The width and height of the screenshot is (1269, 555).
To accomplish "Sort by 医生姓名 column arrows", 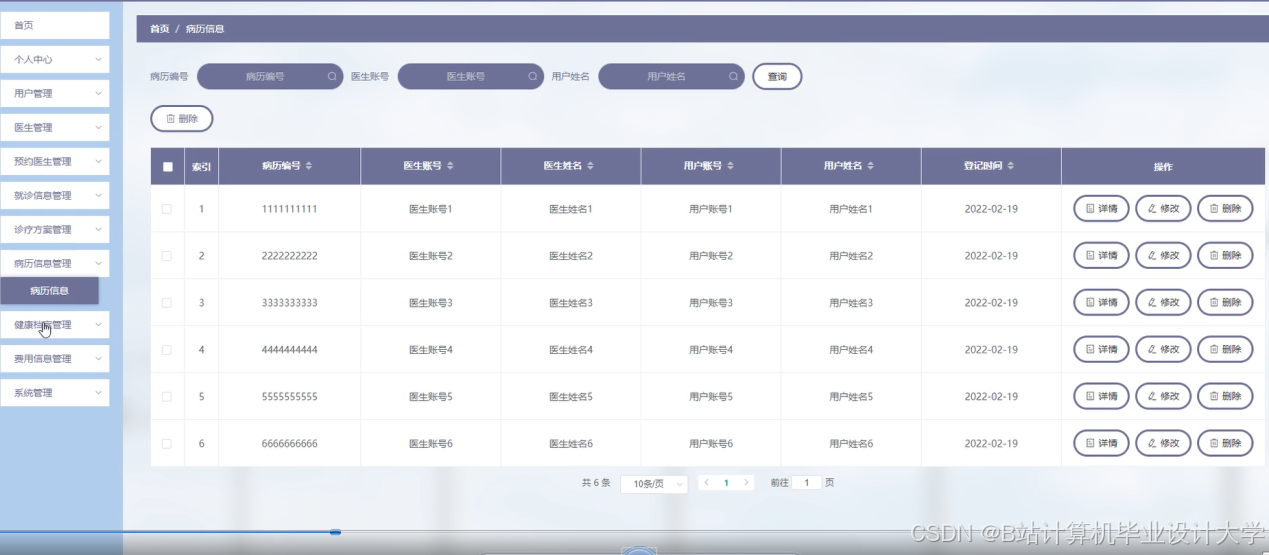I will (x=590, y=166).
